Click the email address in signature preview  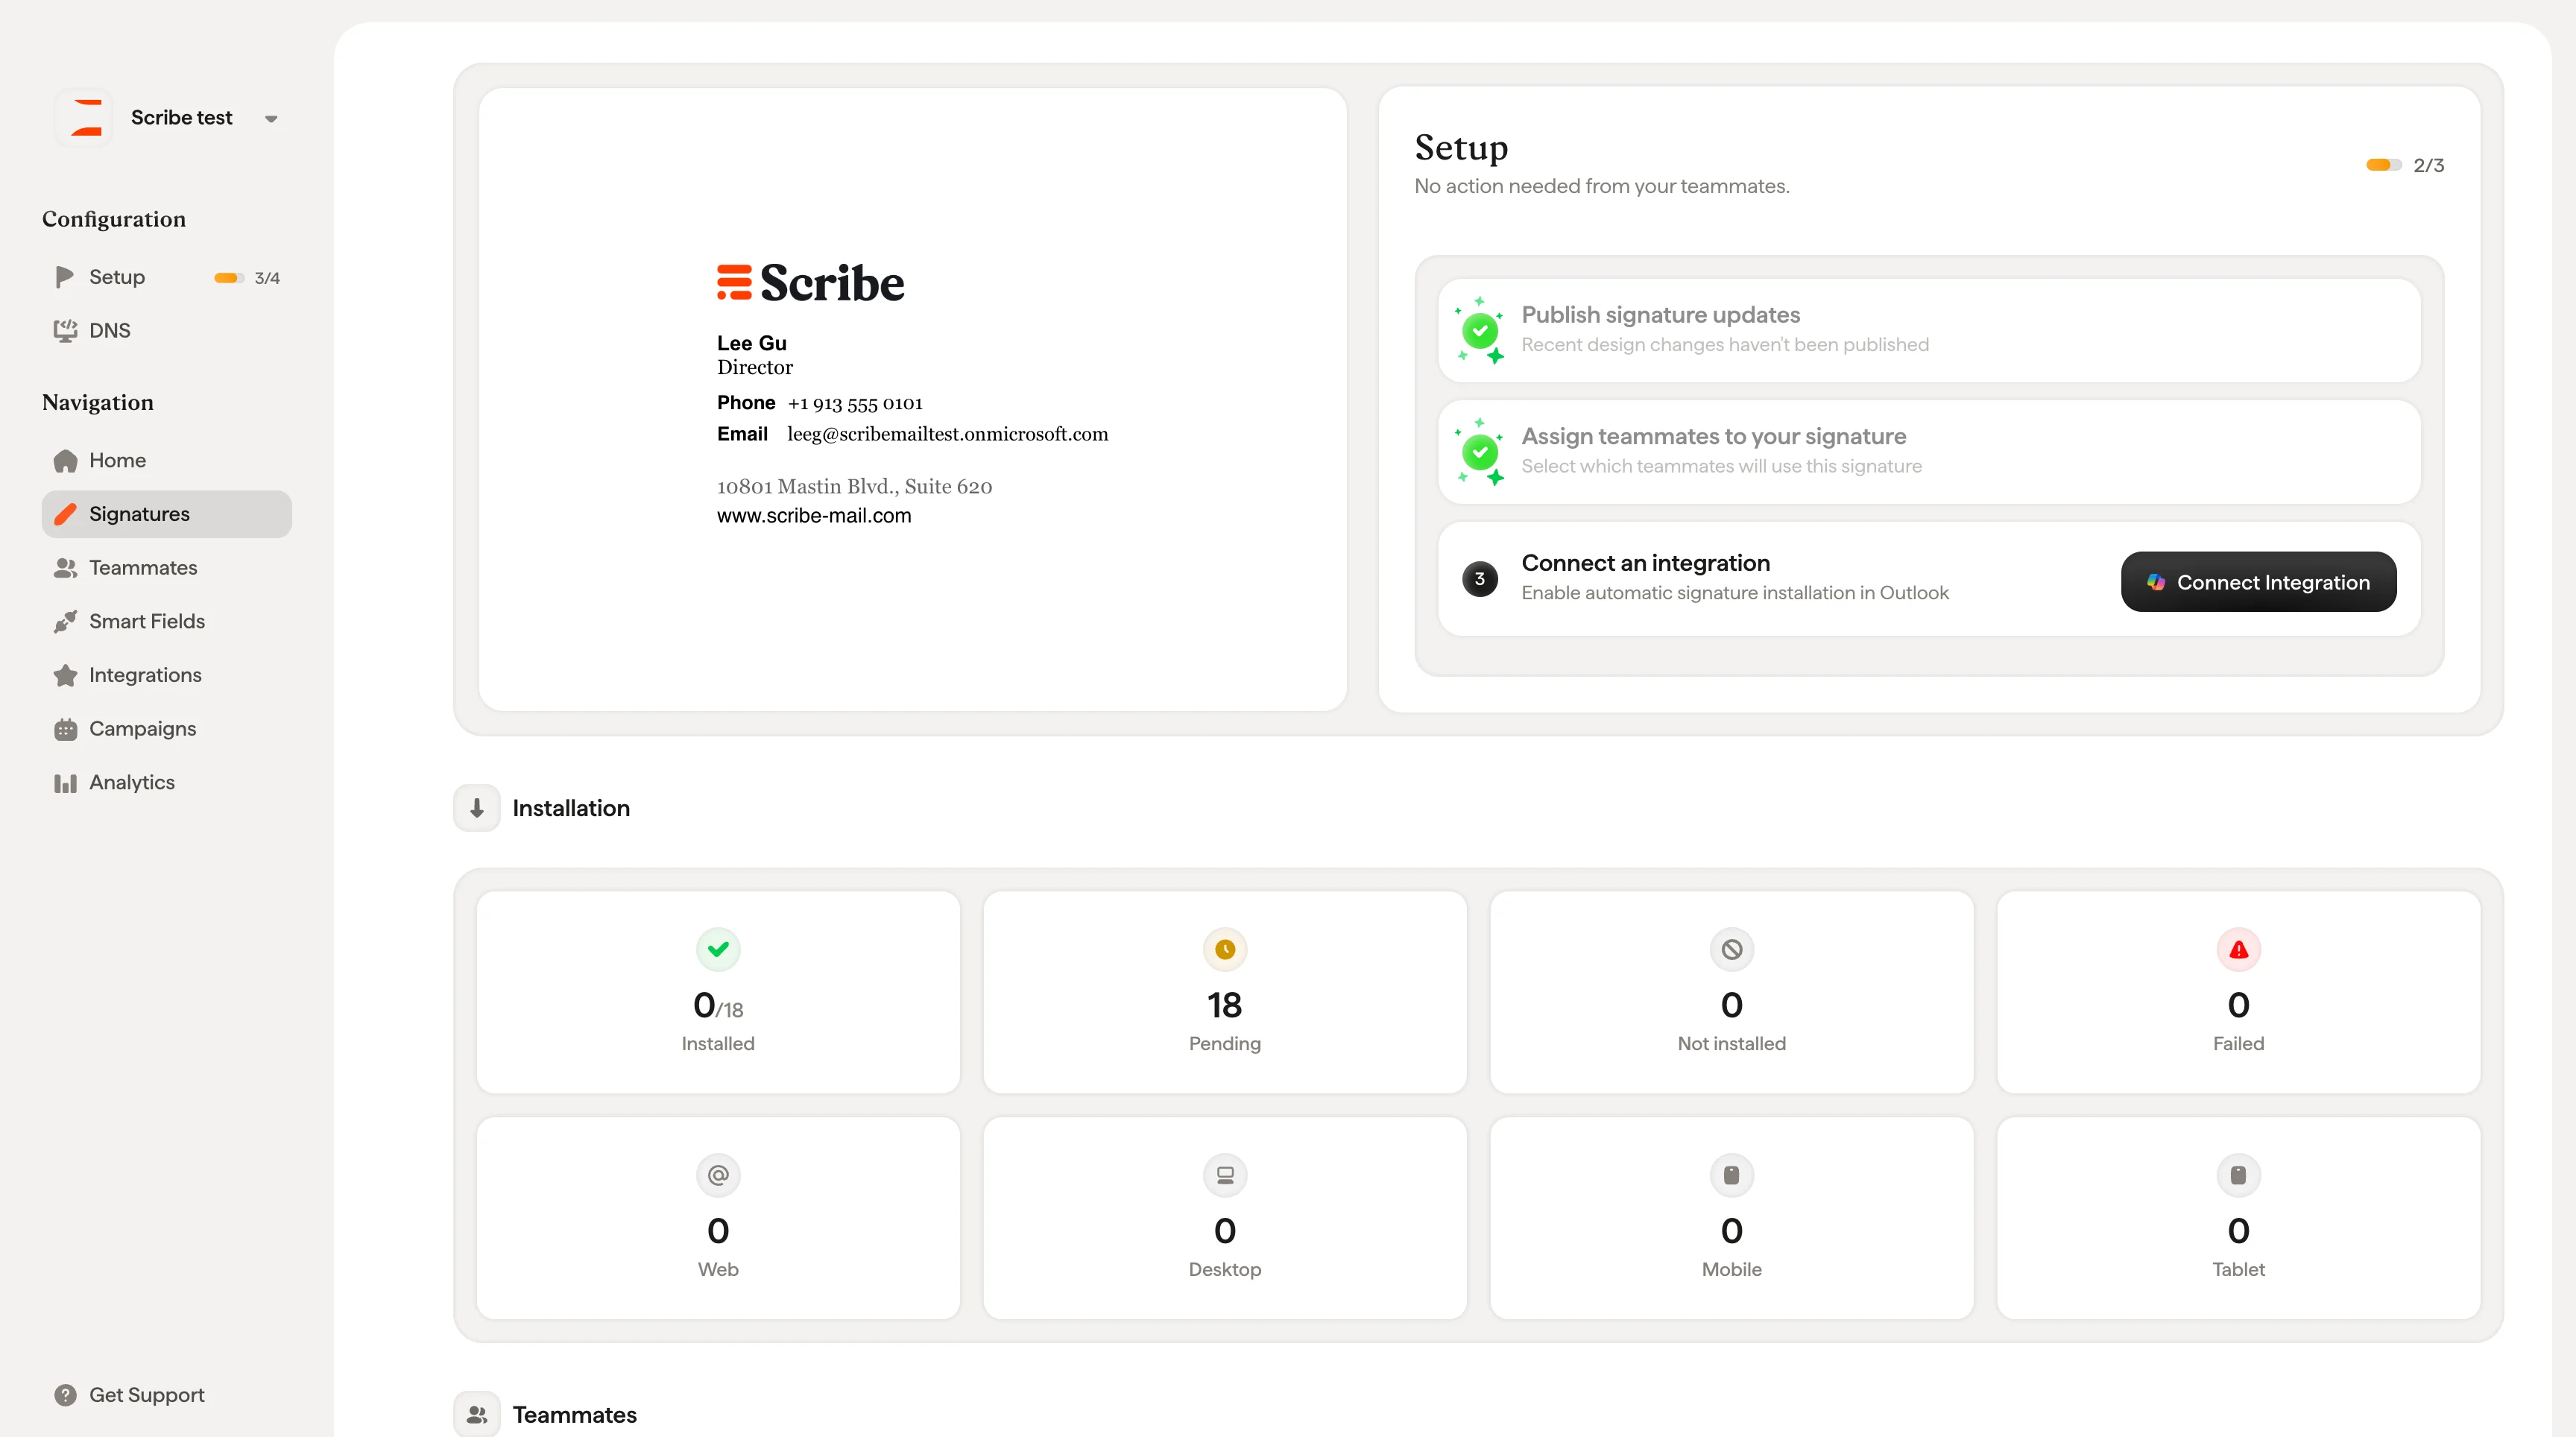click(x=947, y=434)
